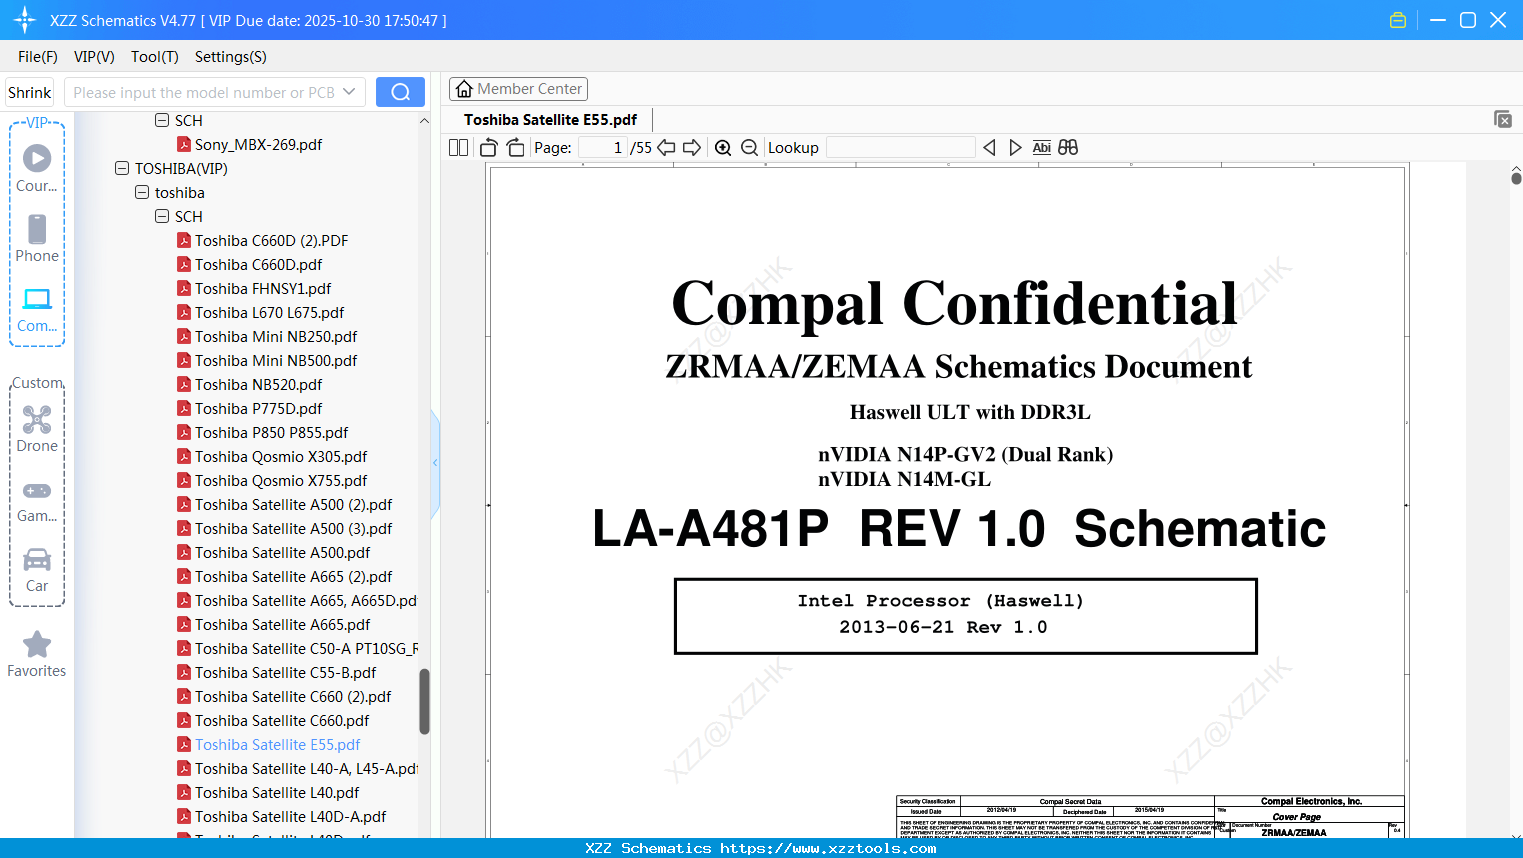Open Toshiba NB520.pdf

click(x=250, y=385)
